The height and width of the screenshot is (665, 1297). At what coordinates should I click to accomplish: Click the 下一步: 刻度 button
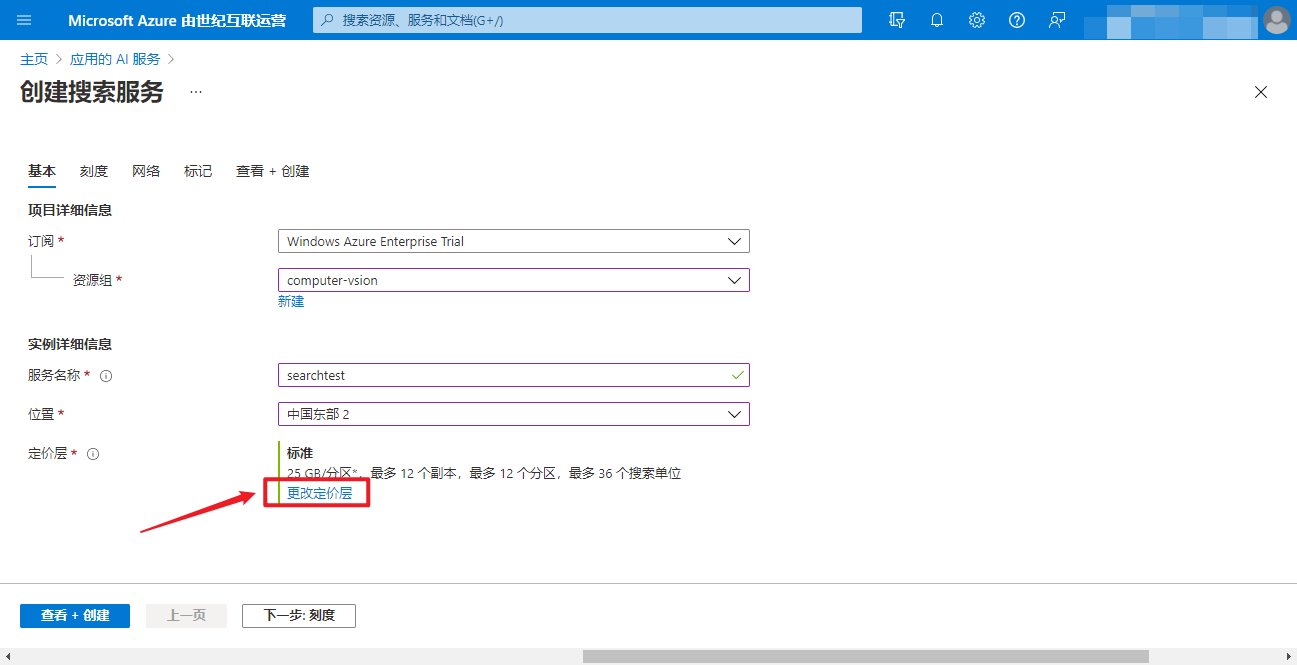tap(299, 616)
